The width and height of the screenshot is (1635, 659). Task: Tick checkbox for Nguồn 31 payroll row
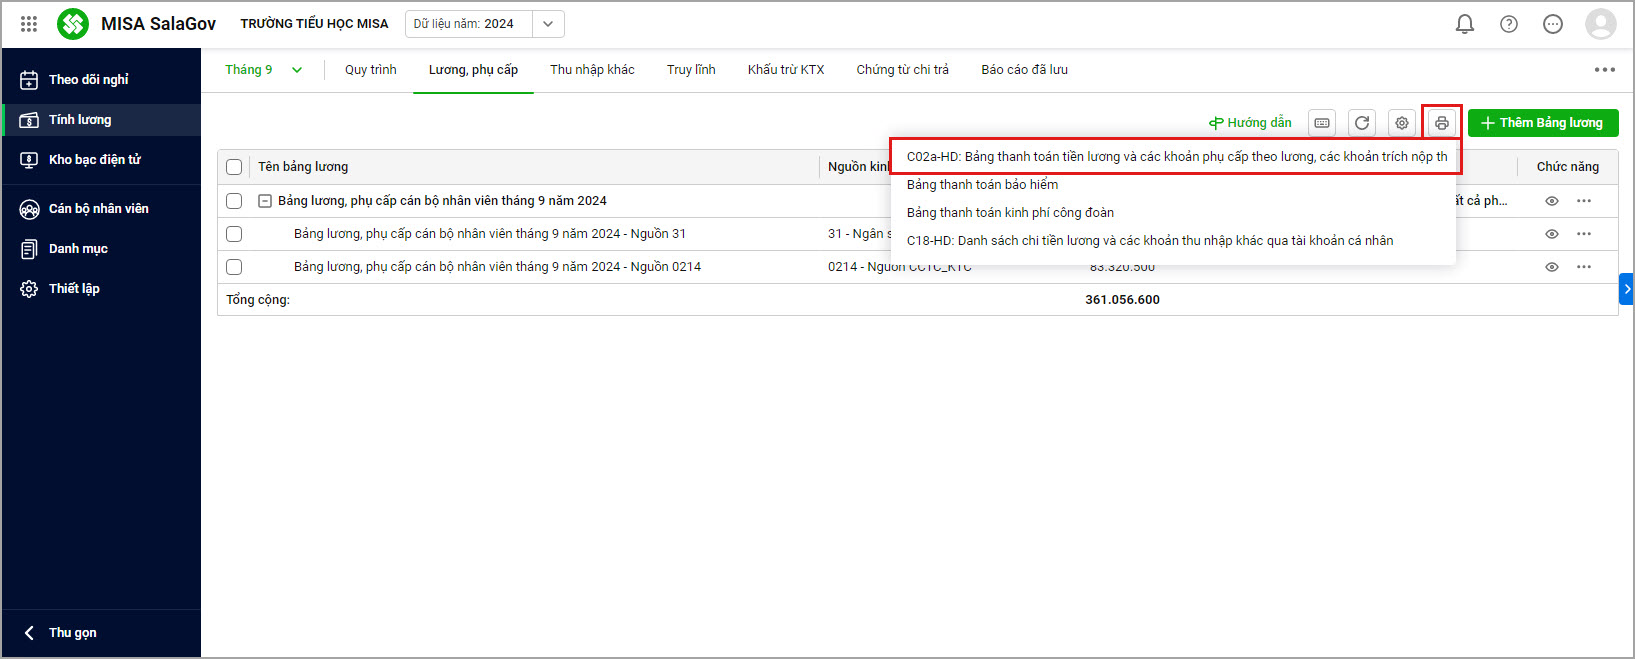click(x=234, y=234)
